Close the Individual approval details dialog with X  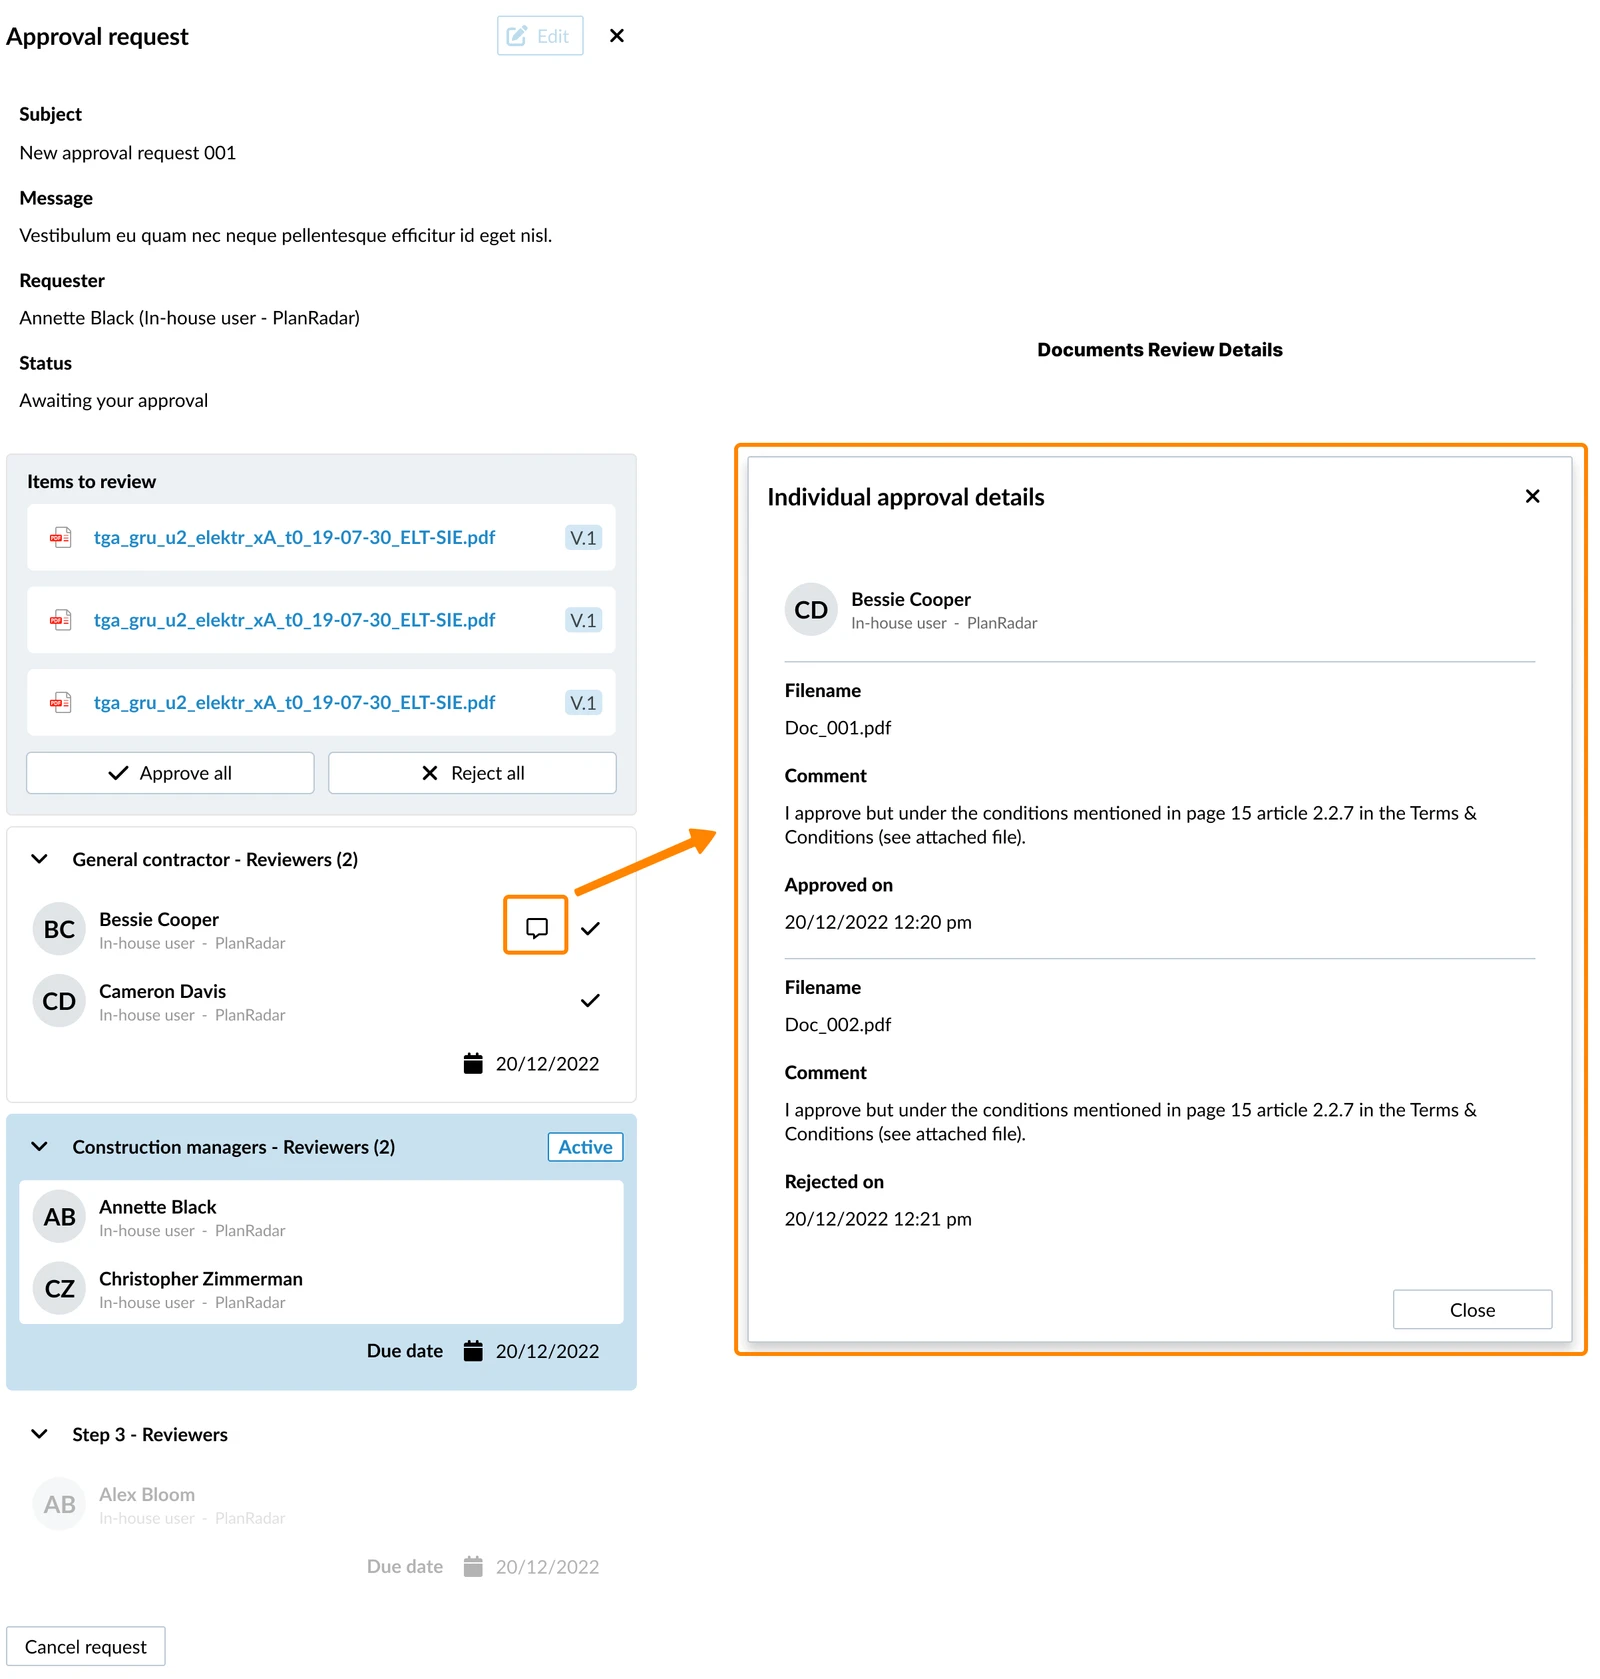tap(1532, 496)
